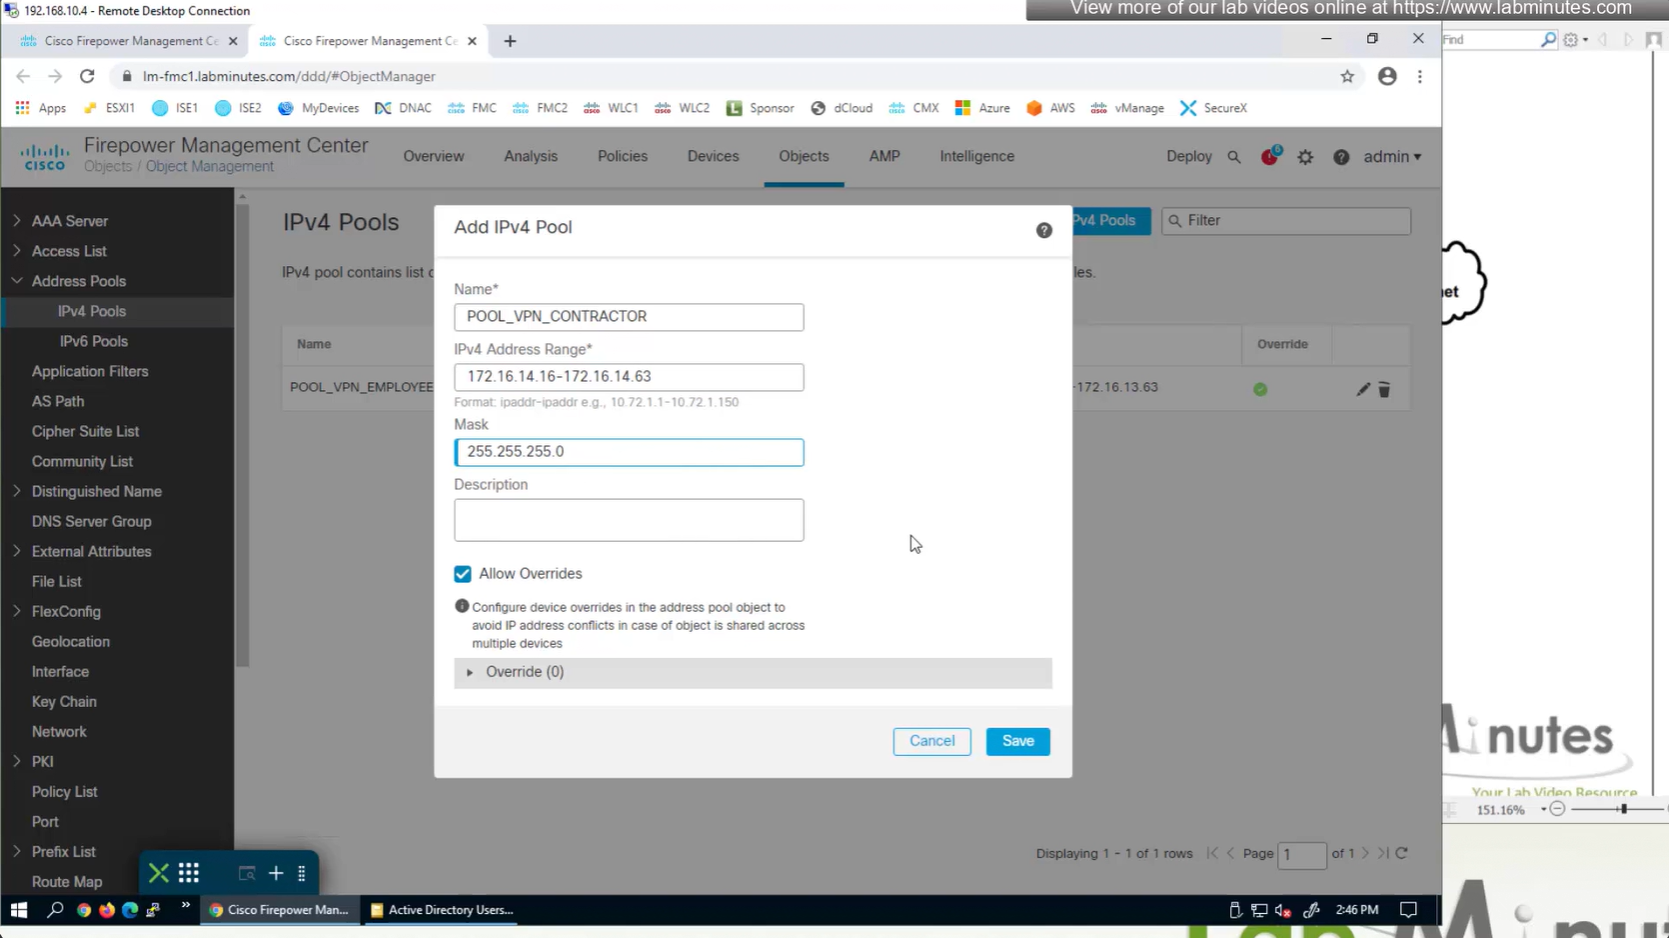
Task: Click the pencil edit icon for POOL_VPN_EMPLOYEE
Action: (x=1362, y=389)
